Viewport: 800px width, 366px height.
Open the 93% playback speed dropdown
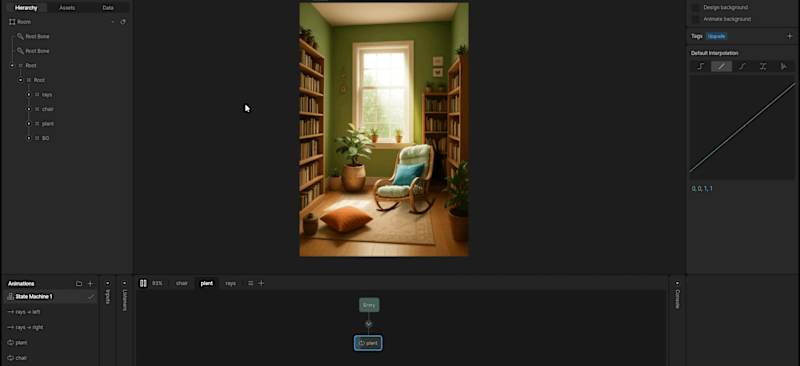[x=157, y=283]
